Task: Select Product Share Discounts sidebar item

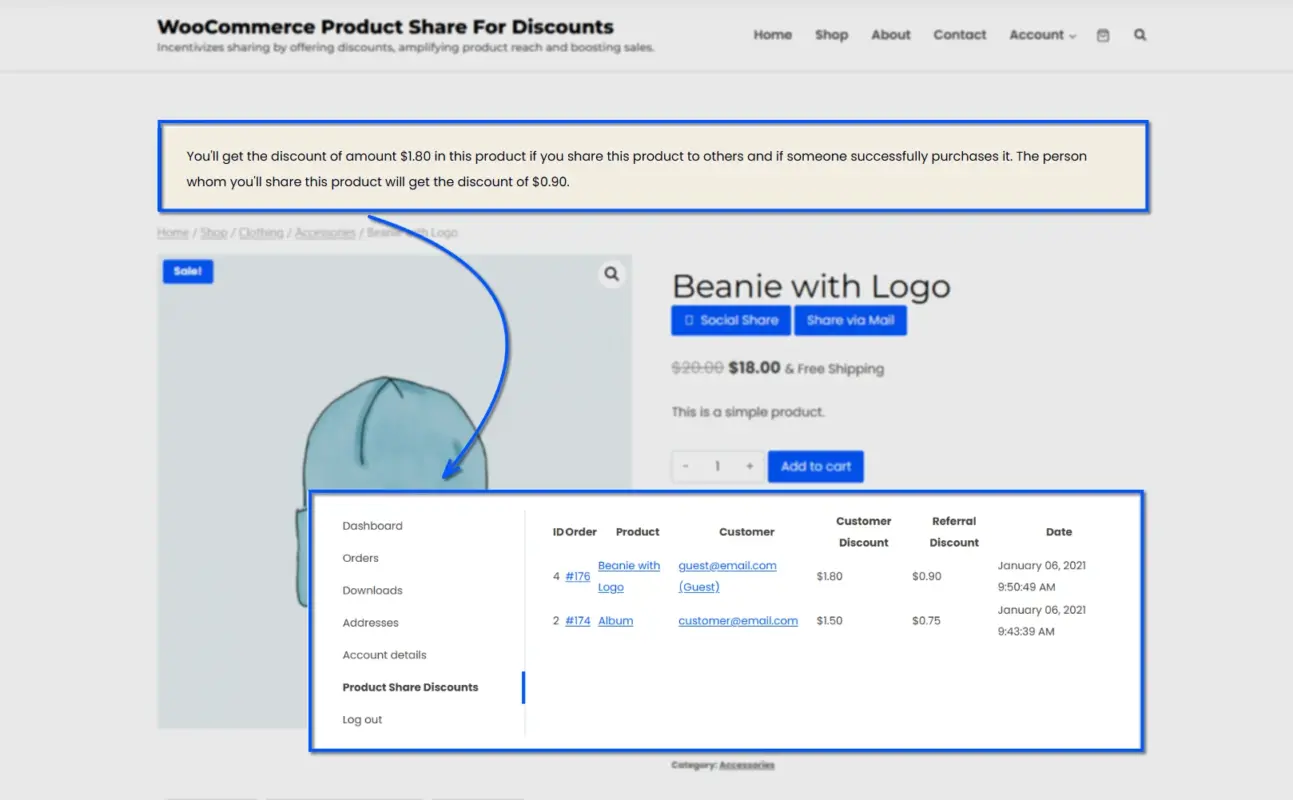Action: pos(410,687)
